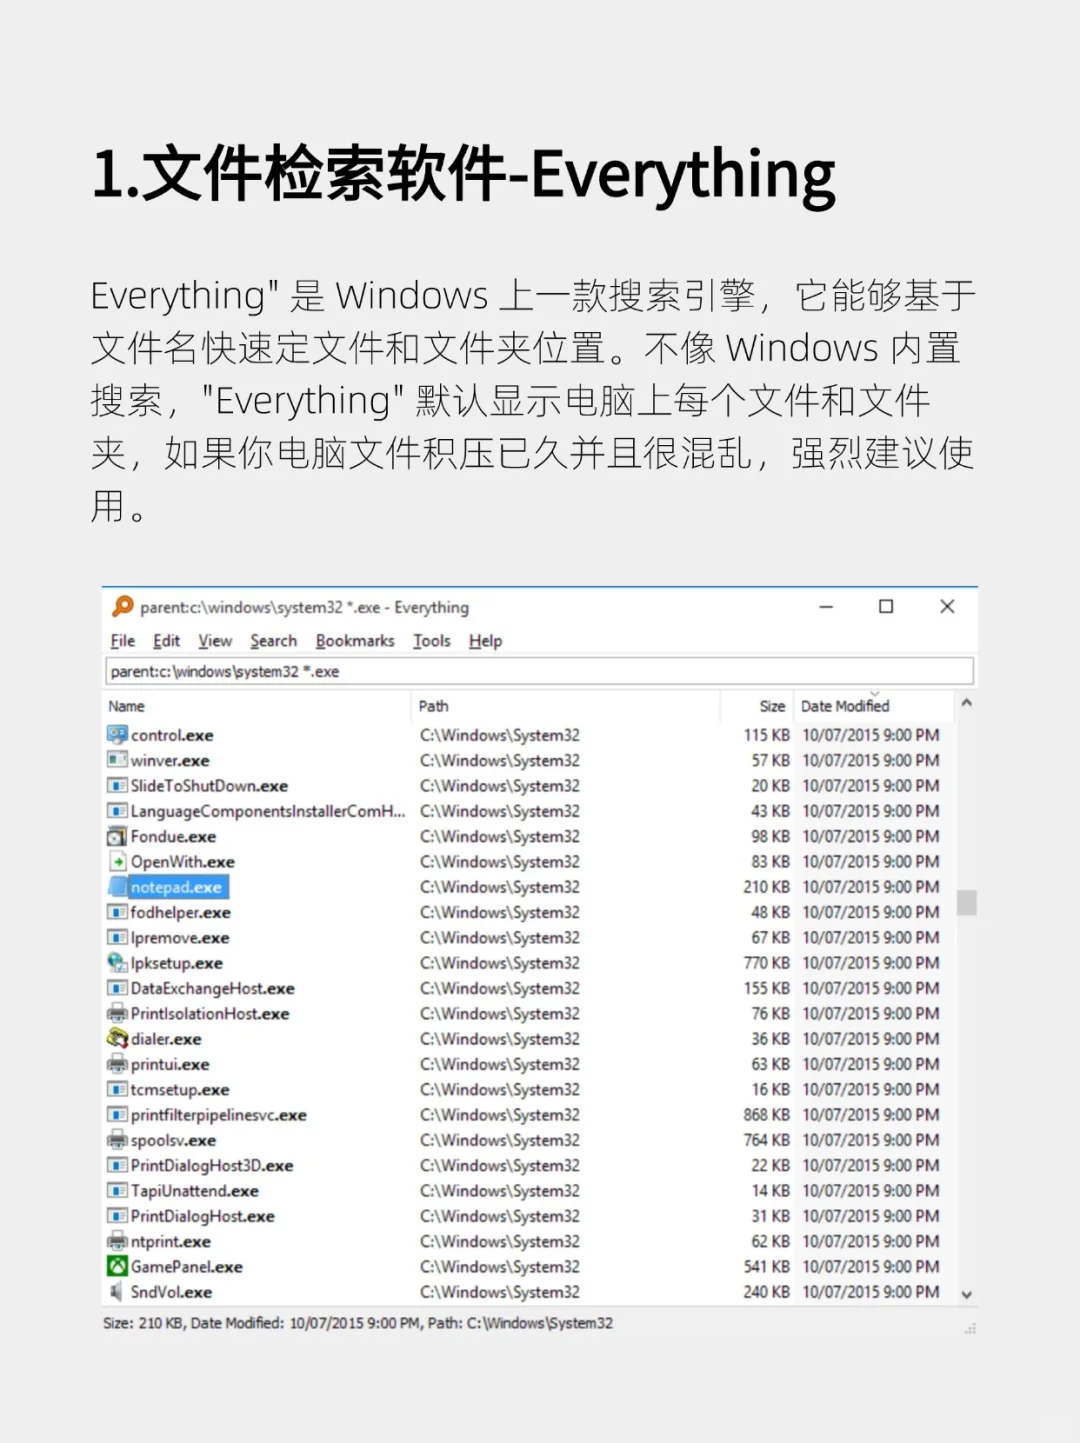
Task: Click the TapiUnattend.exe file icon
Action: (x=117, y=1190)
